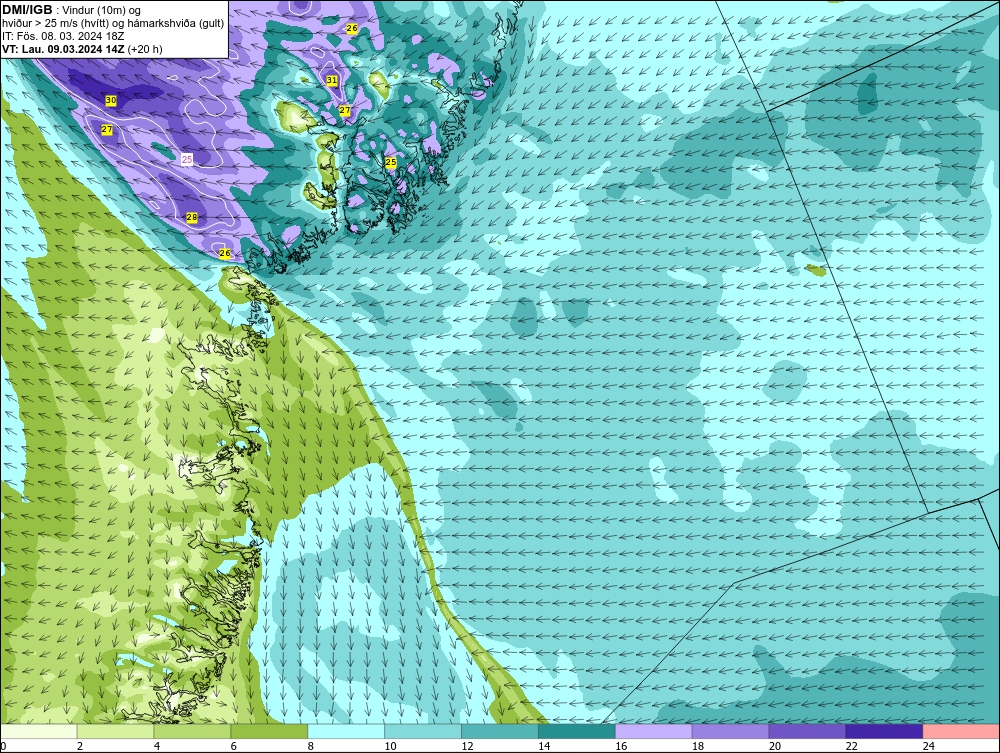
Task: Click the yellow gust label reading 31
Action: (332, 80)
